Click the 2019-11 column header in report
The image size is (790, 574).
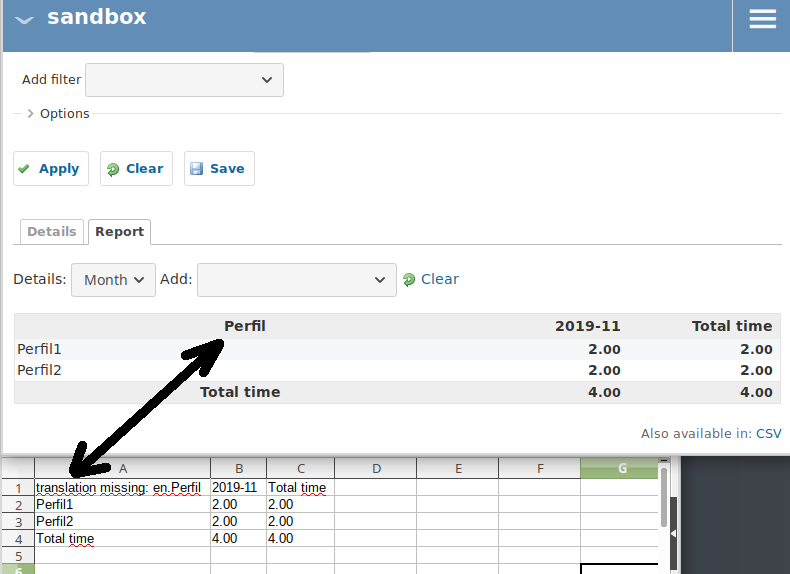point(587,326)
